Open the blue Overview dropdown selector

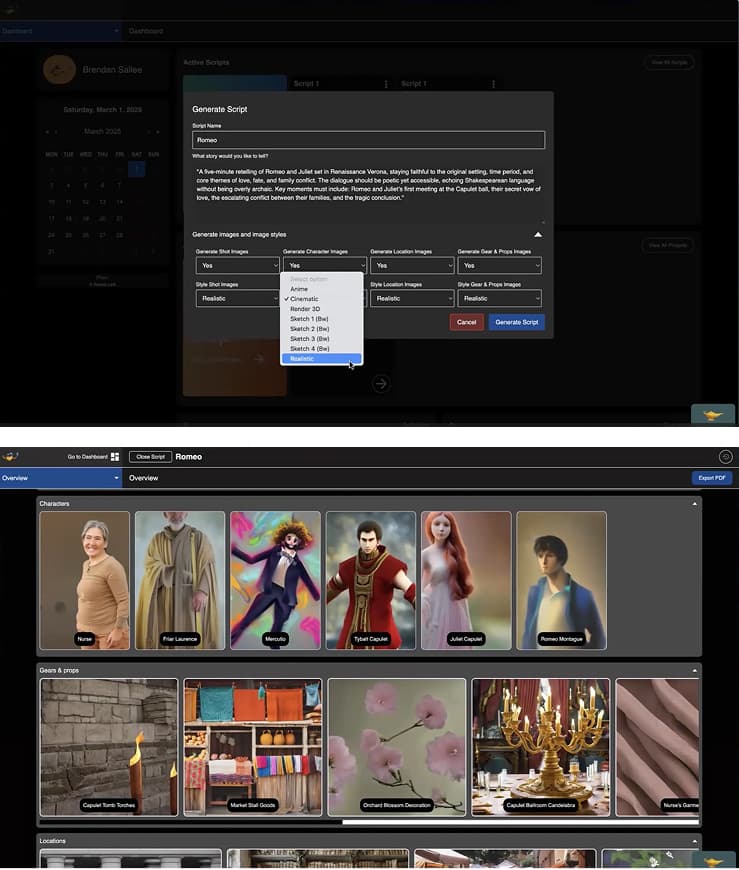pos(61,478)
